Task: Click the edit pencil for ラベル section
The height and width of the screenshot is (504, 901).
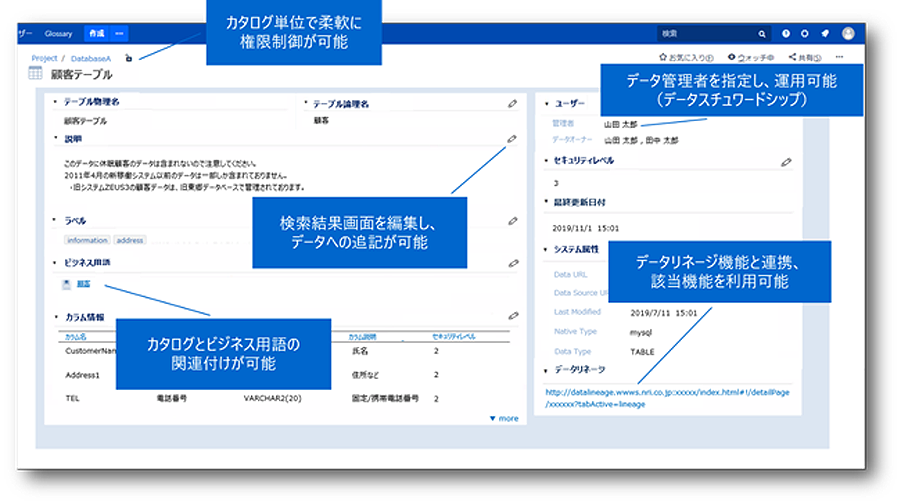Action: point(512,220)
